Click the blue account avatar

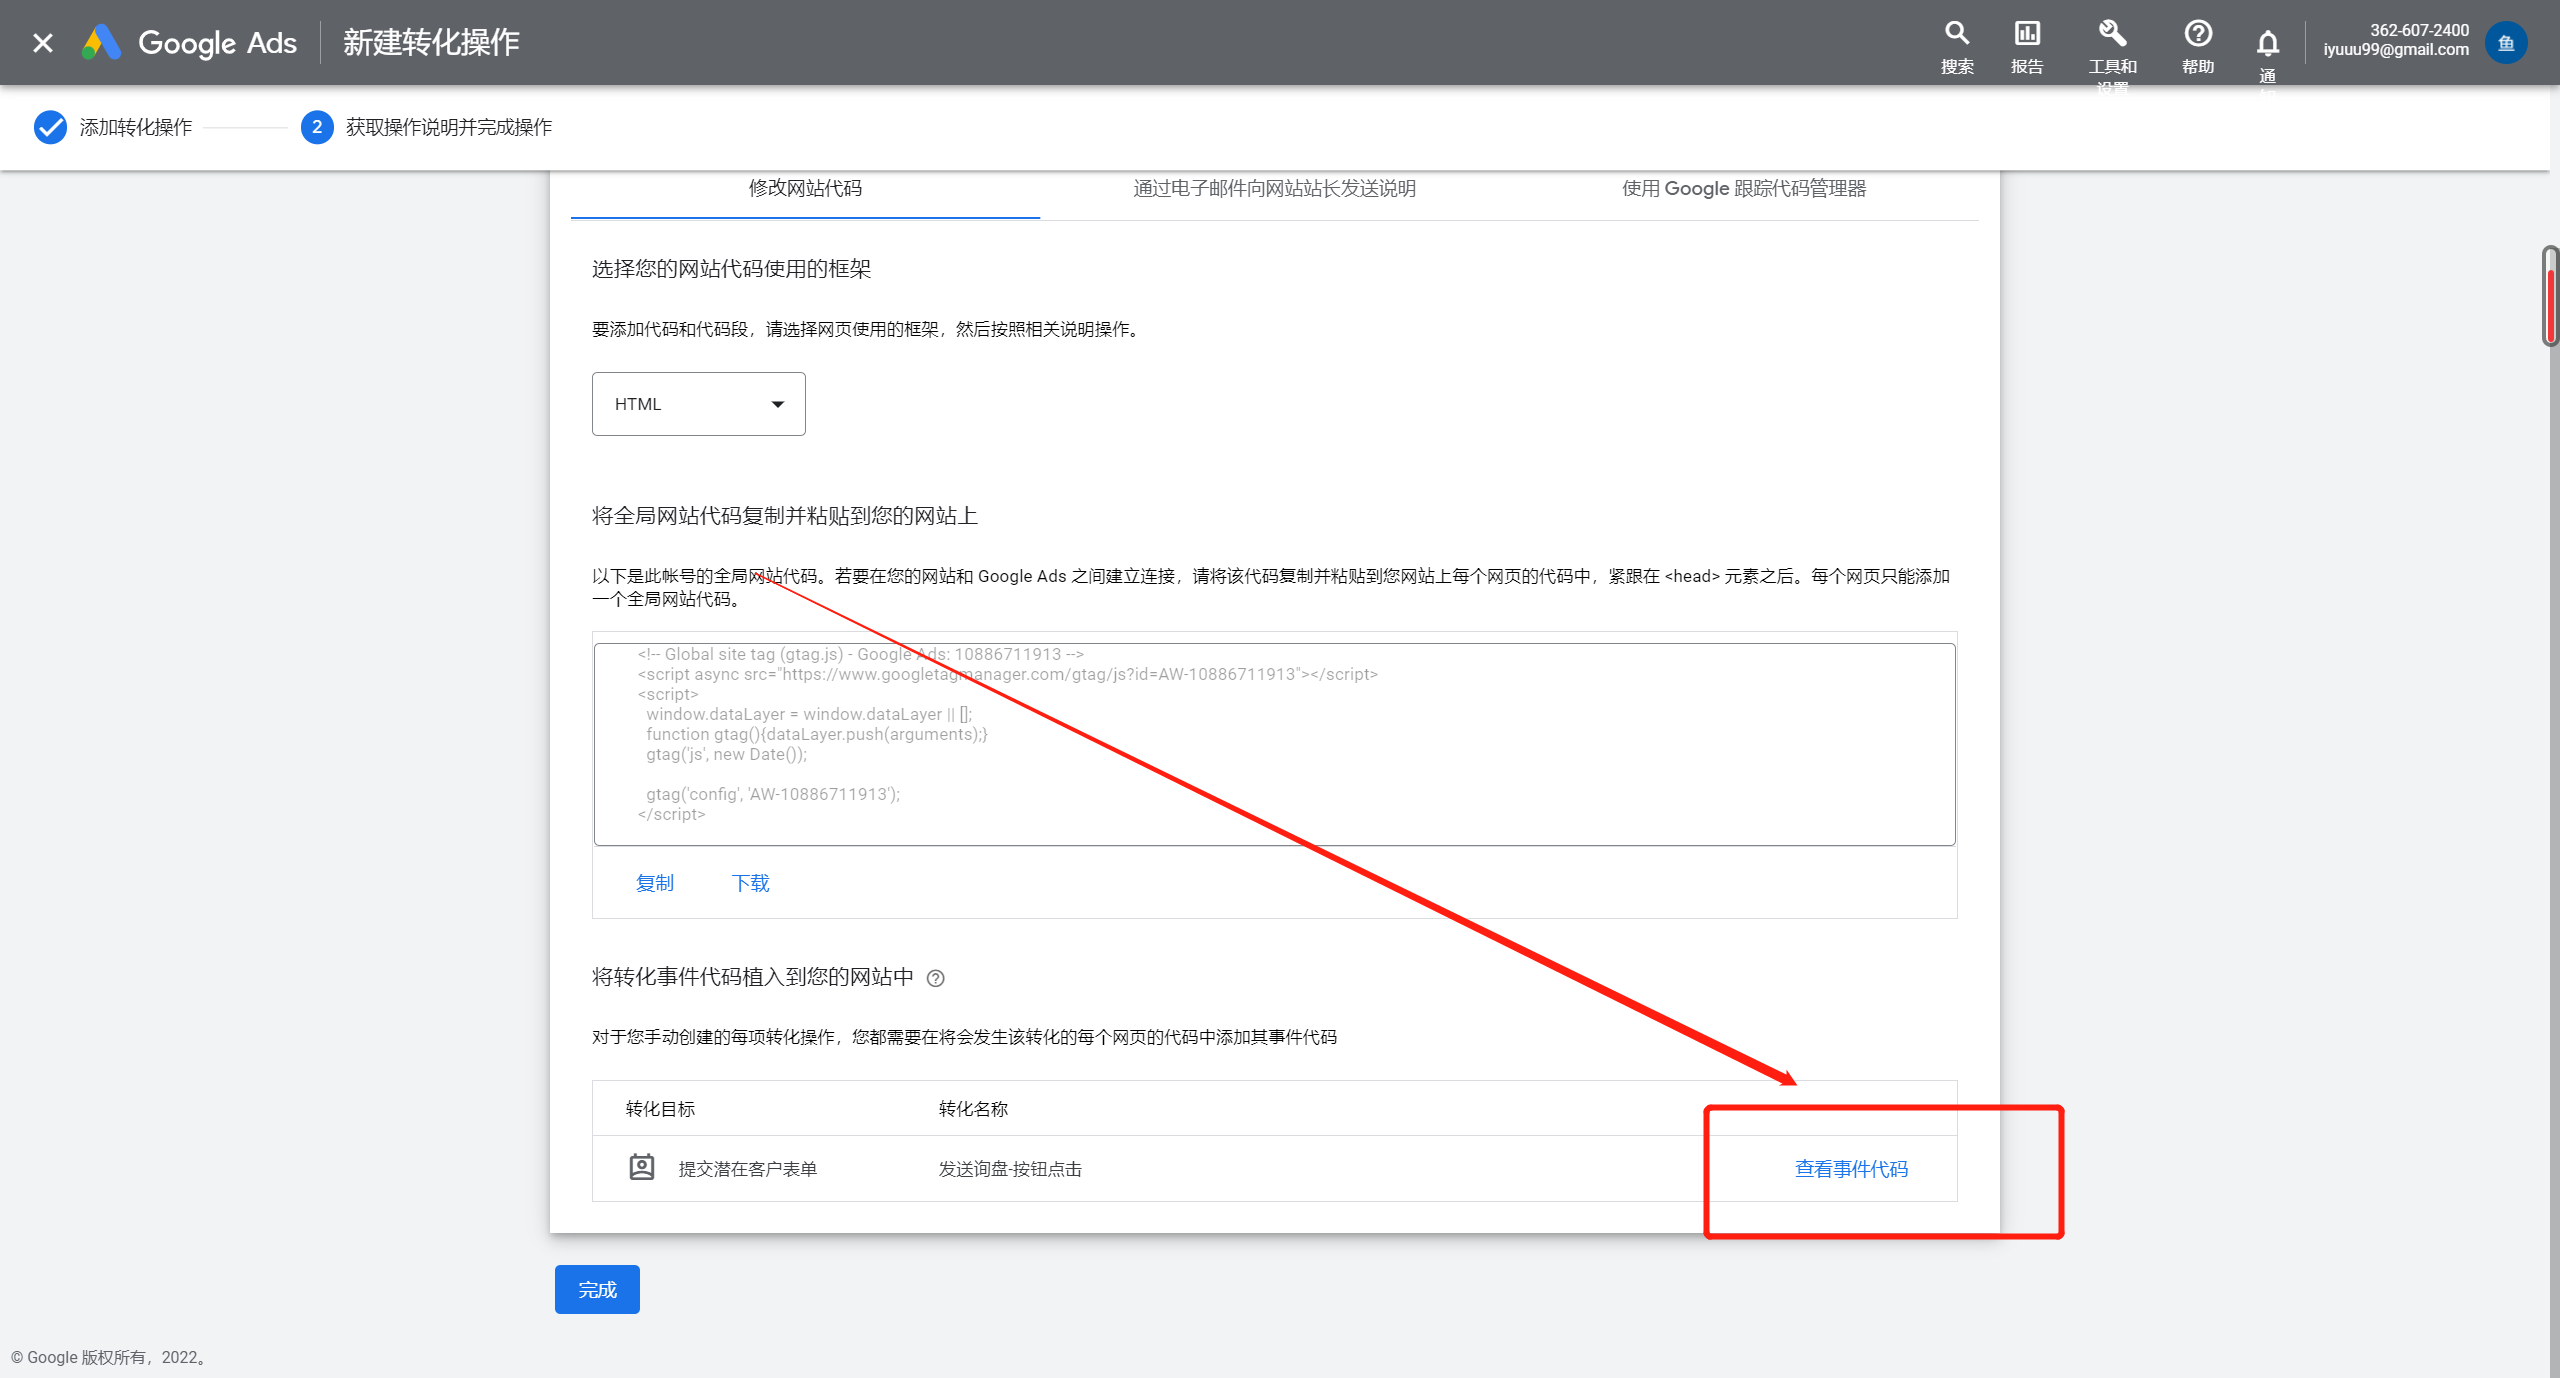[2506, 43]
